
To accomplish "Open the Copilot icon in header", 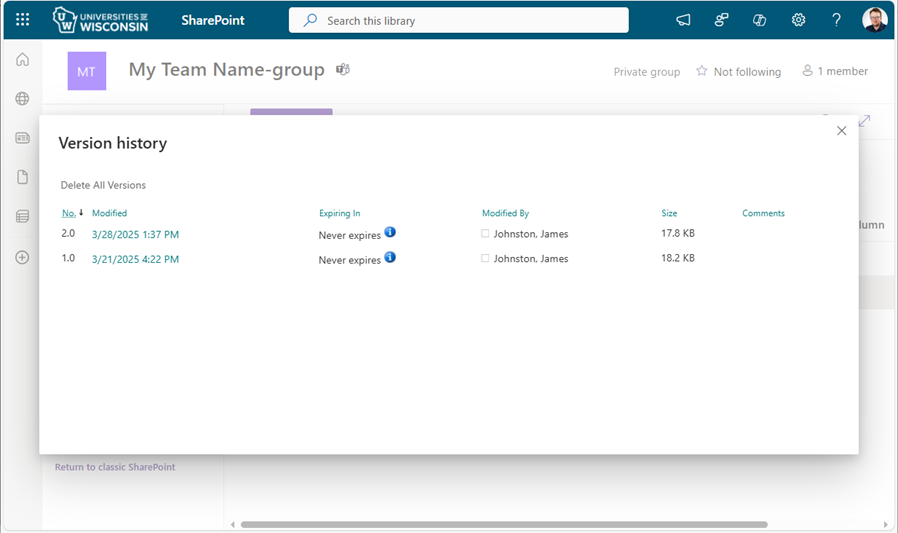I will (x=759, y=20).
